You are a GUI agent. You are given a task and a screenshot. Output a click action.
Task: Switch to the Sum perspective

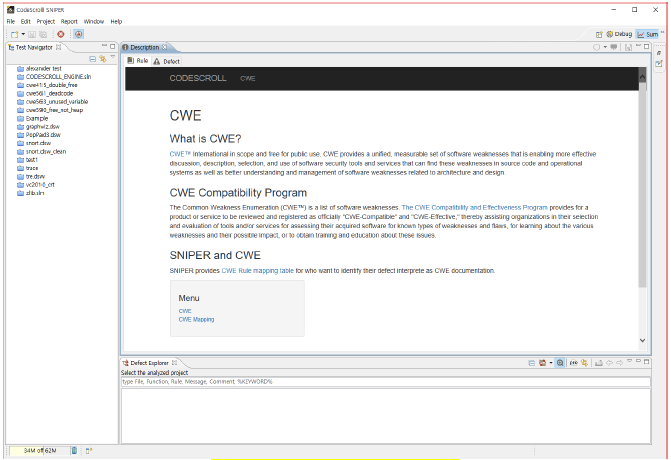(x=648, y=34)
